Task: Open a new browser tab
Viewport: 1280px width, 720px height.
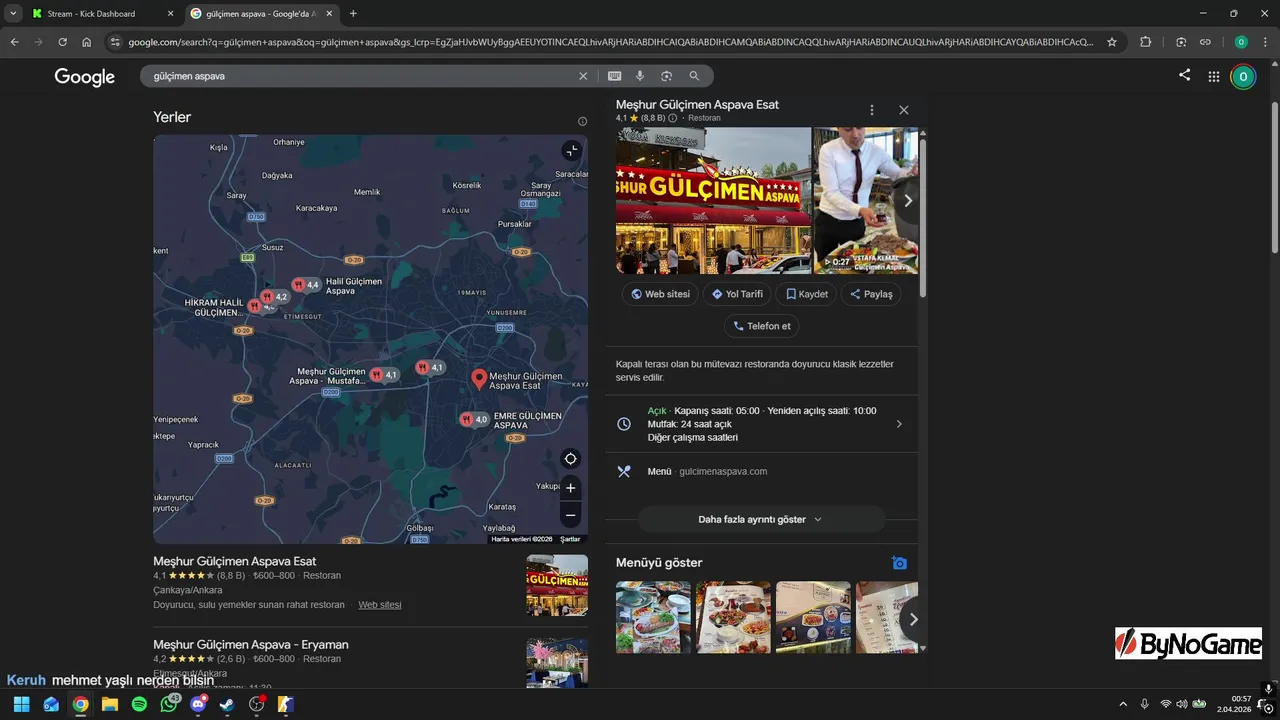Action: click(x=353, y=14)
